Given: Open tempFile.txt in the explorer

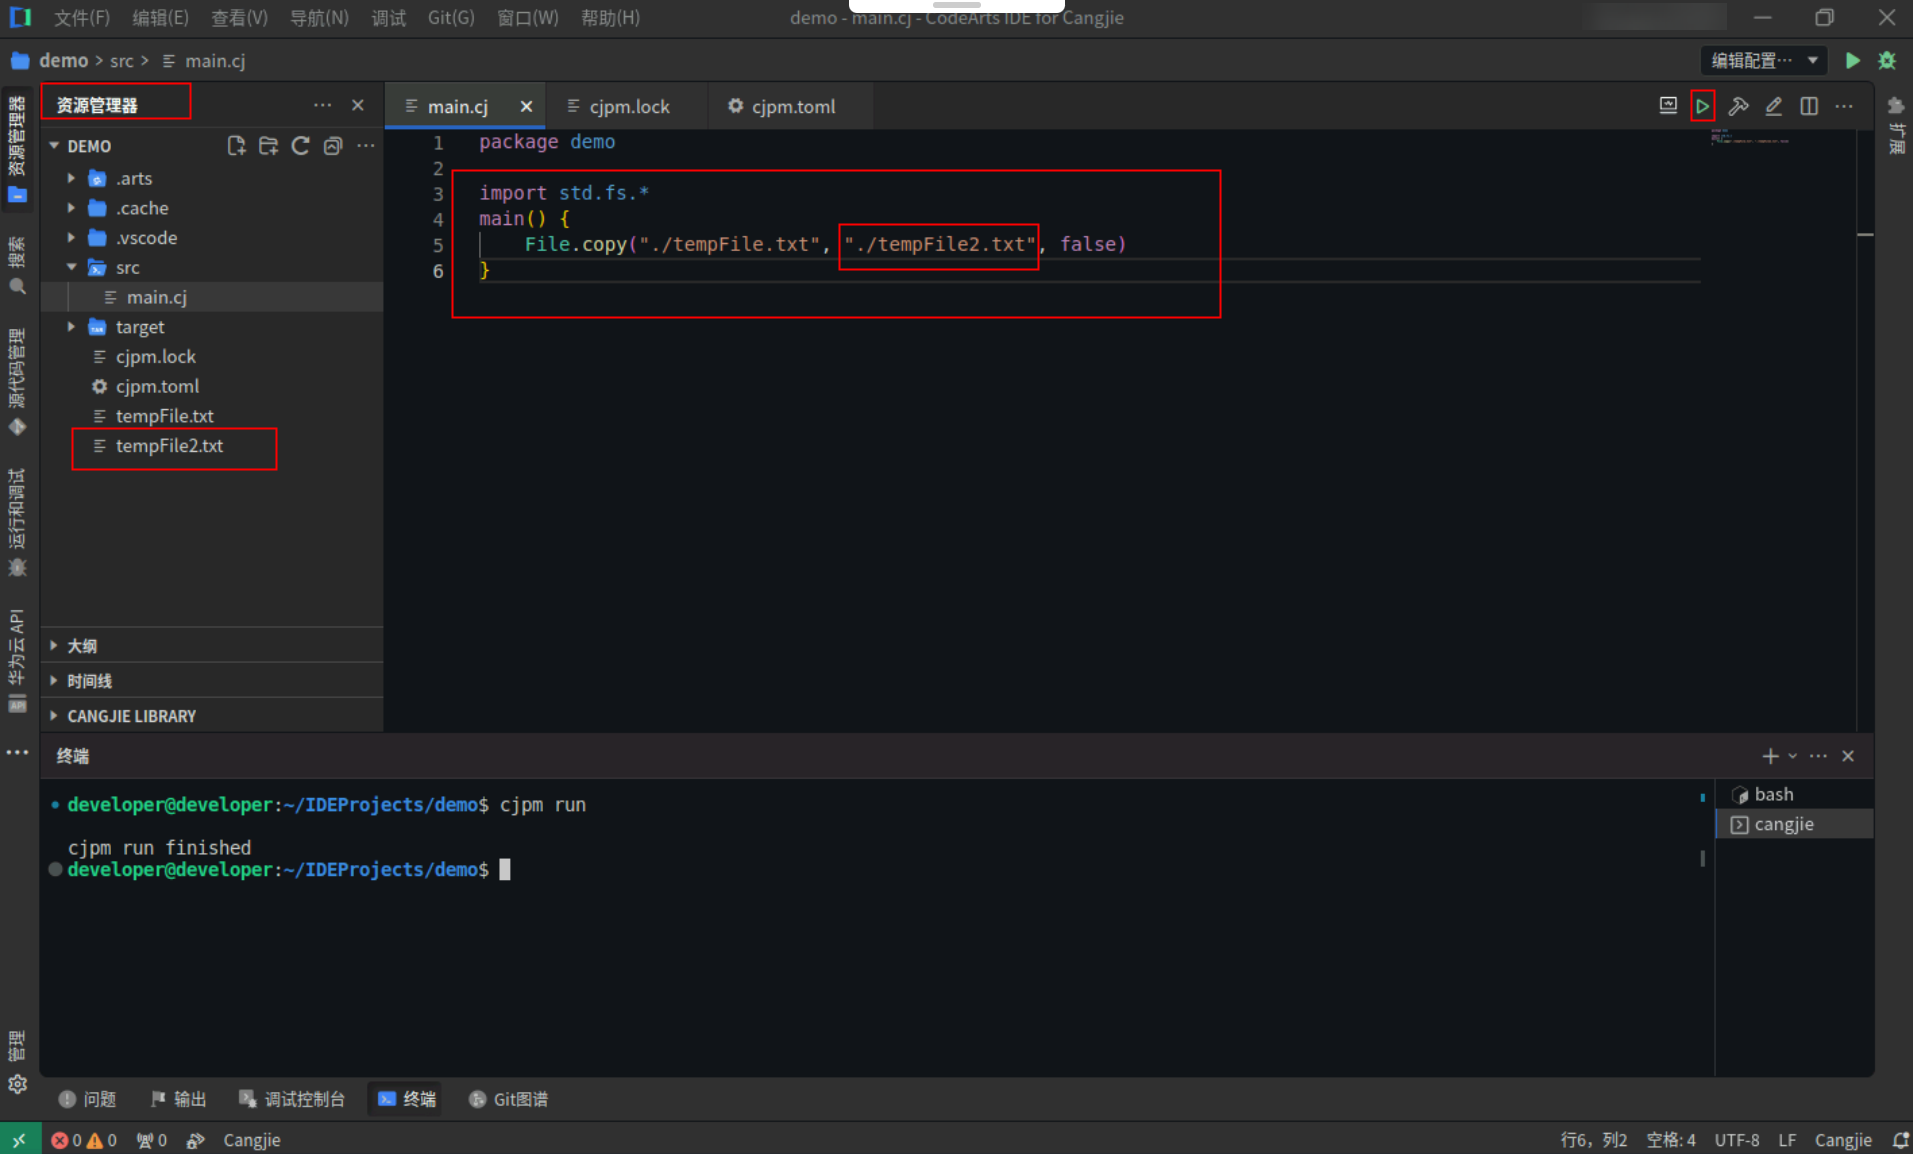Looking at the screenshot, I should tap(212, 416).
